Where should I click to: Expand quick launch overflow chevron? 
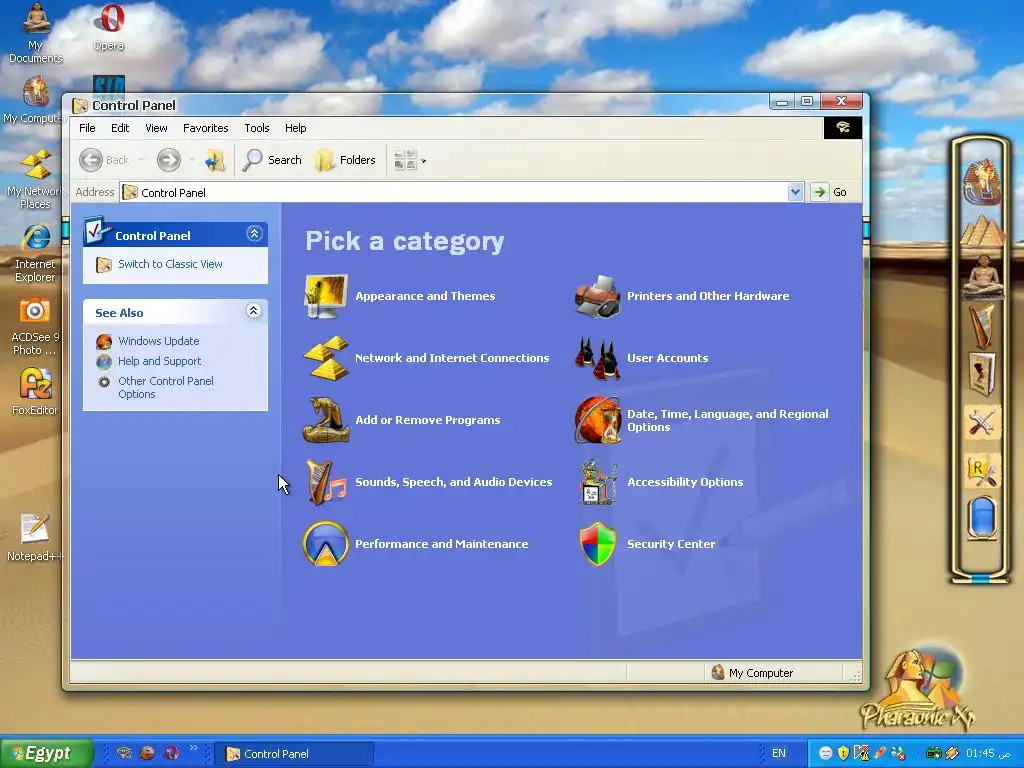[193, 748]
